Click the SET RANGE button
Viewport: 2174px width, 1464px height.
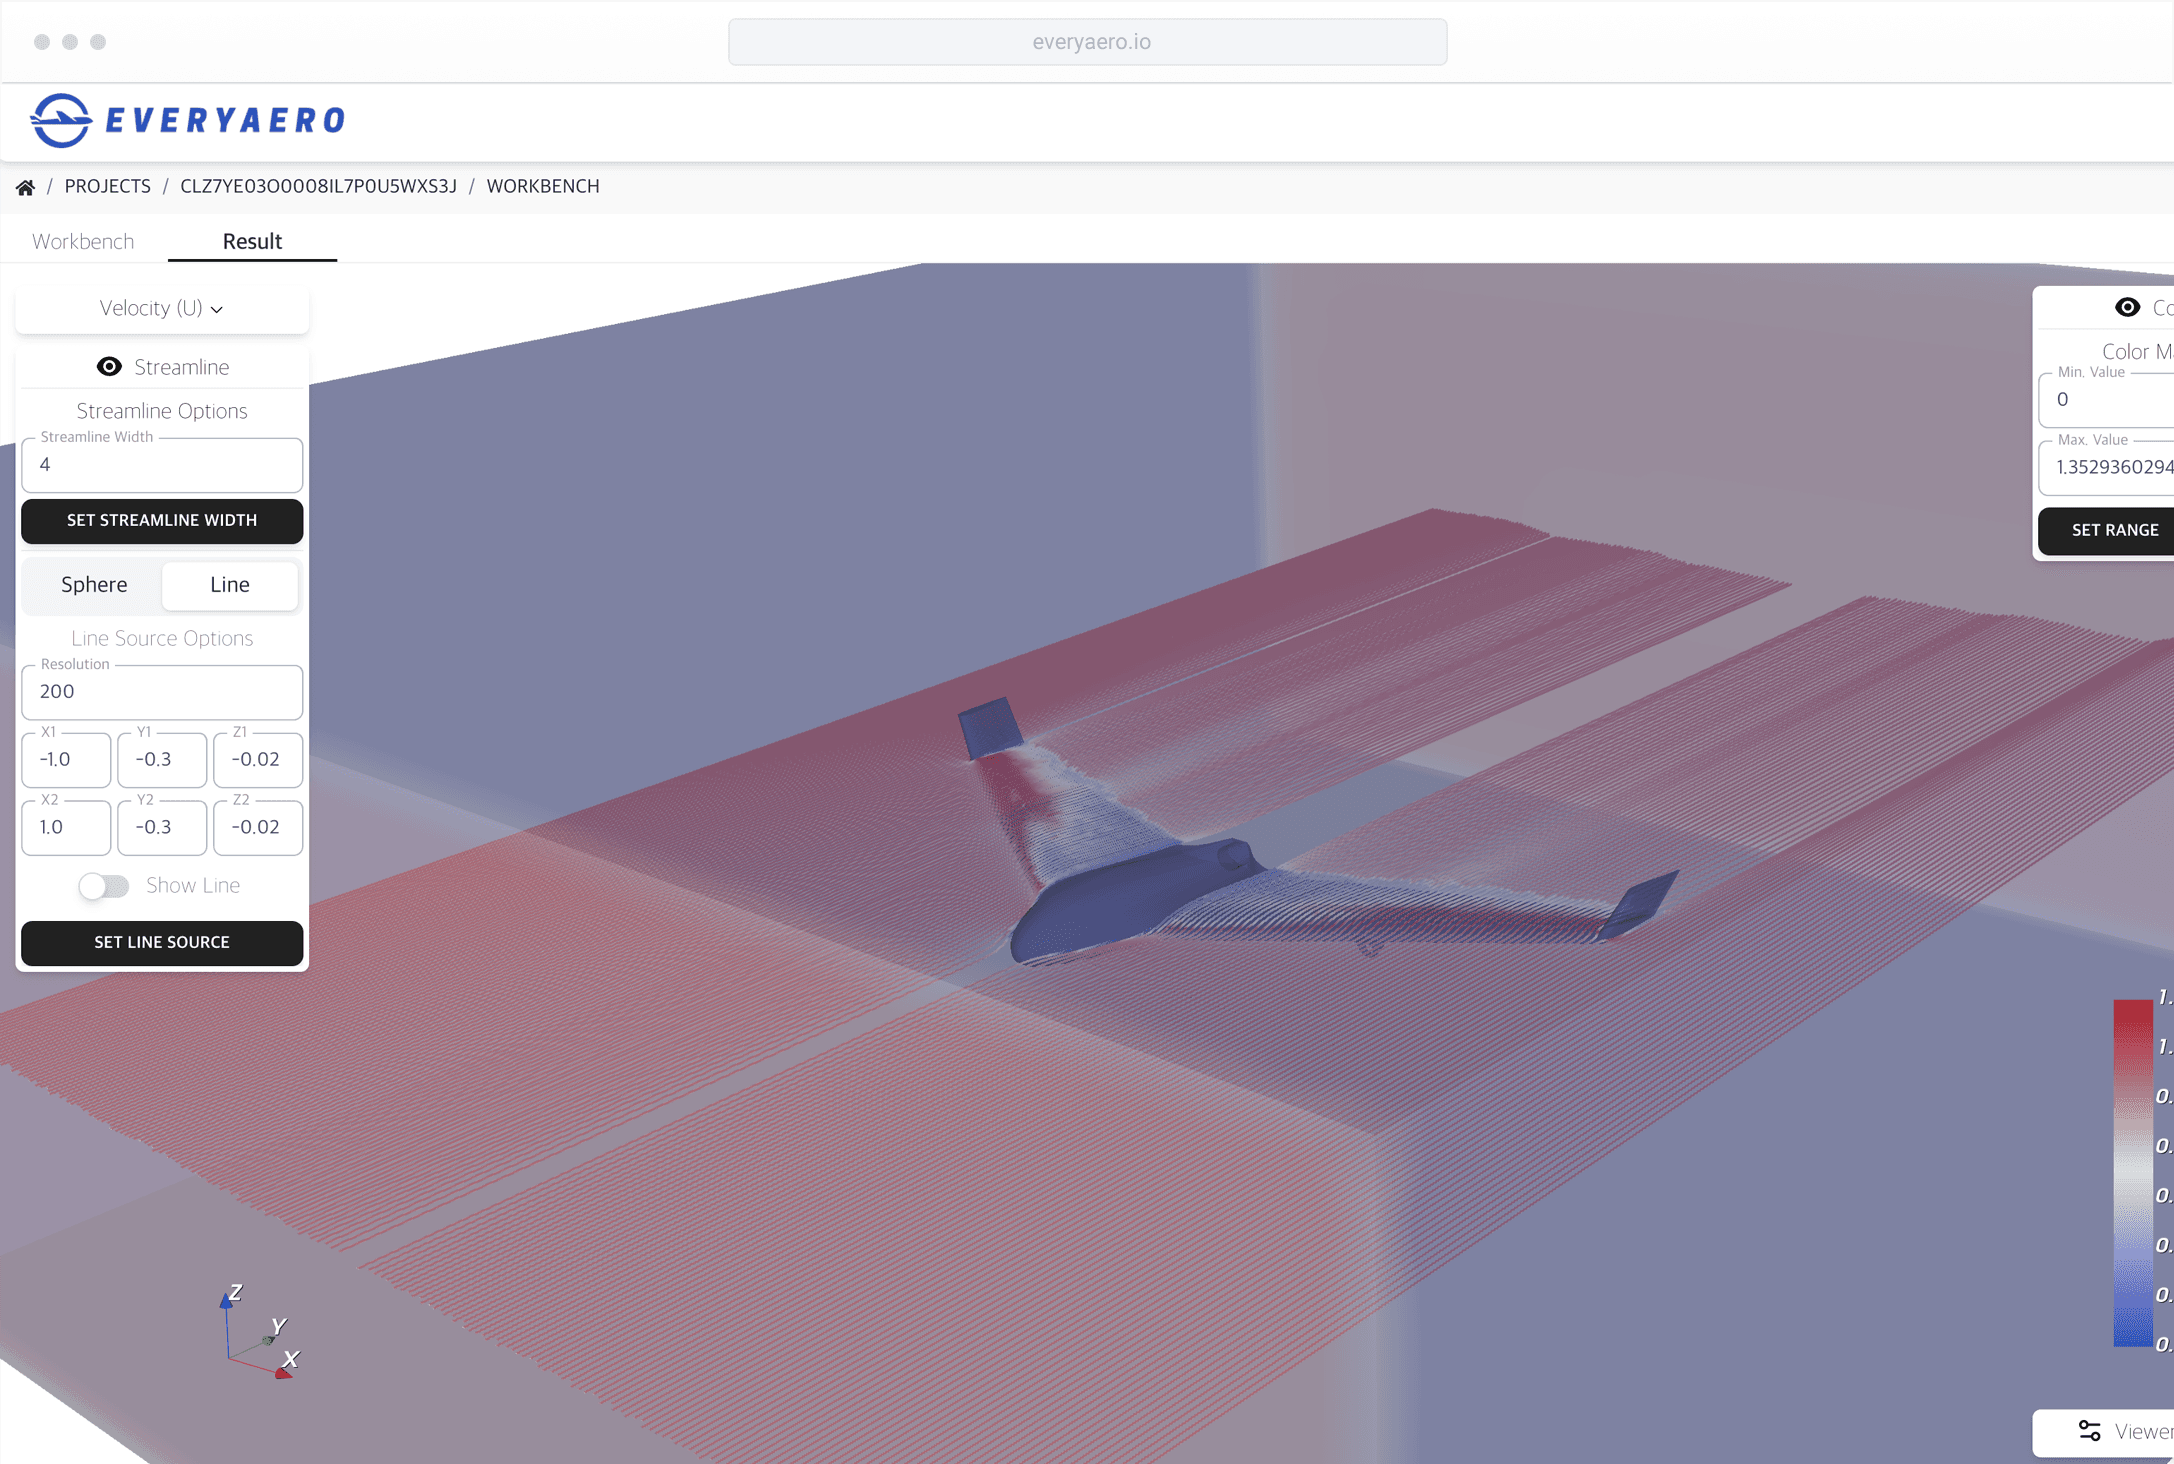coord(2114,530)
